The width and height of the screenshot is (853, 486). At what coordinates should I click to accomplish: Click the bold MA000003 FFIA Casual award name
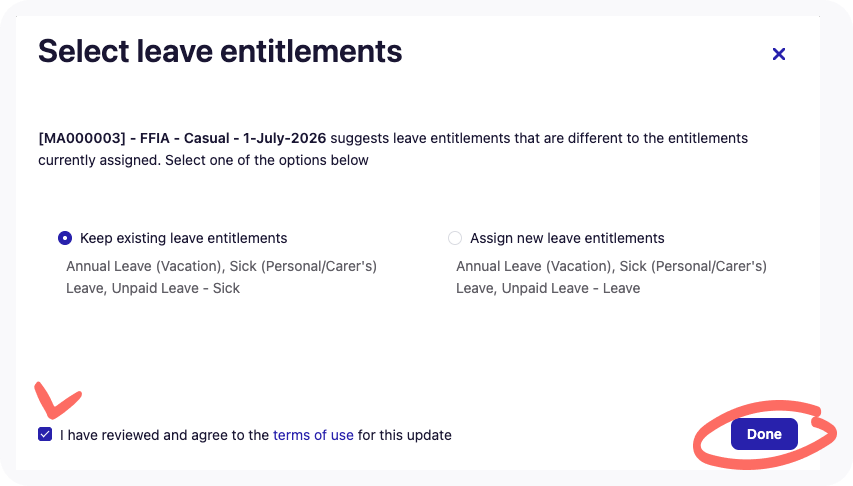pos(182,138)
